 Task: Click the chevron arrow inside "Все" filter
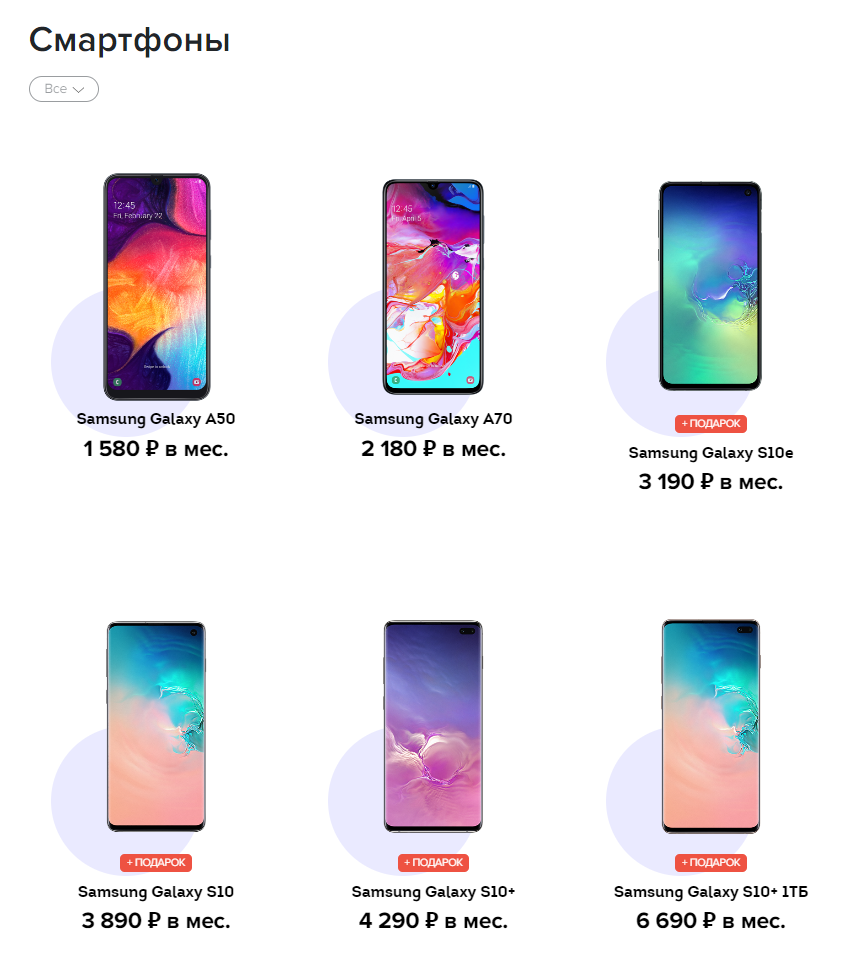[x=79, y=90]
